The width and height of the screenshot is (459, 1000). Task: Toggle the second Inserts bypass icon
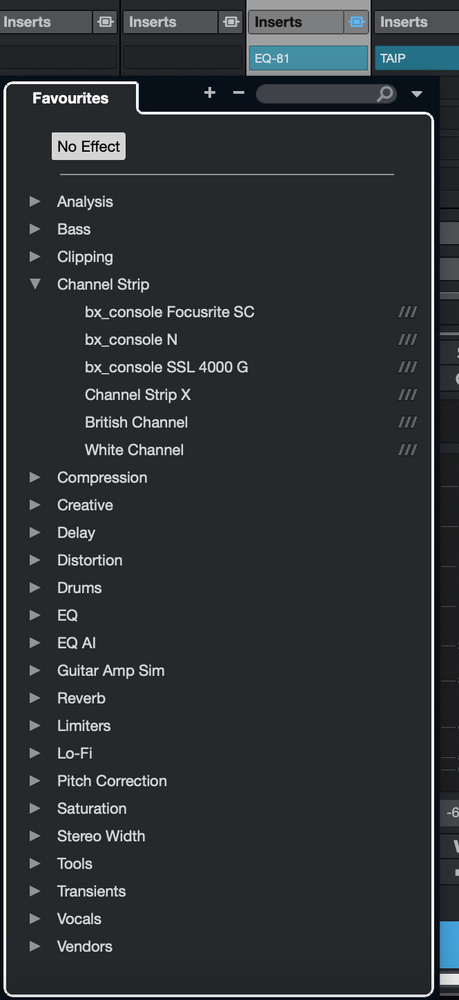230,22
